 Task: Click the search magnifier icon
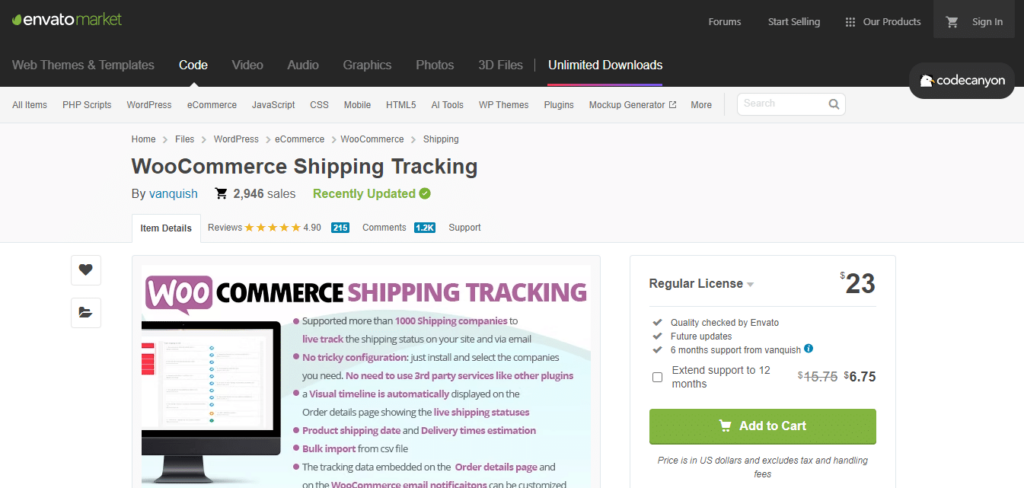pos(834,104)
